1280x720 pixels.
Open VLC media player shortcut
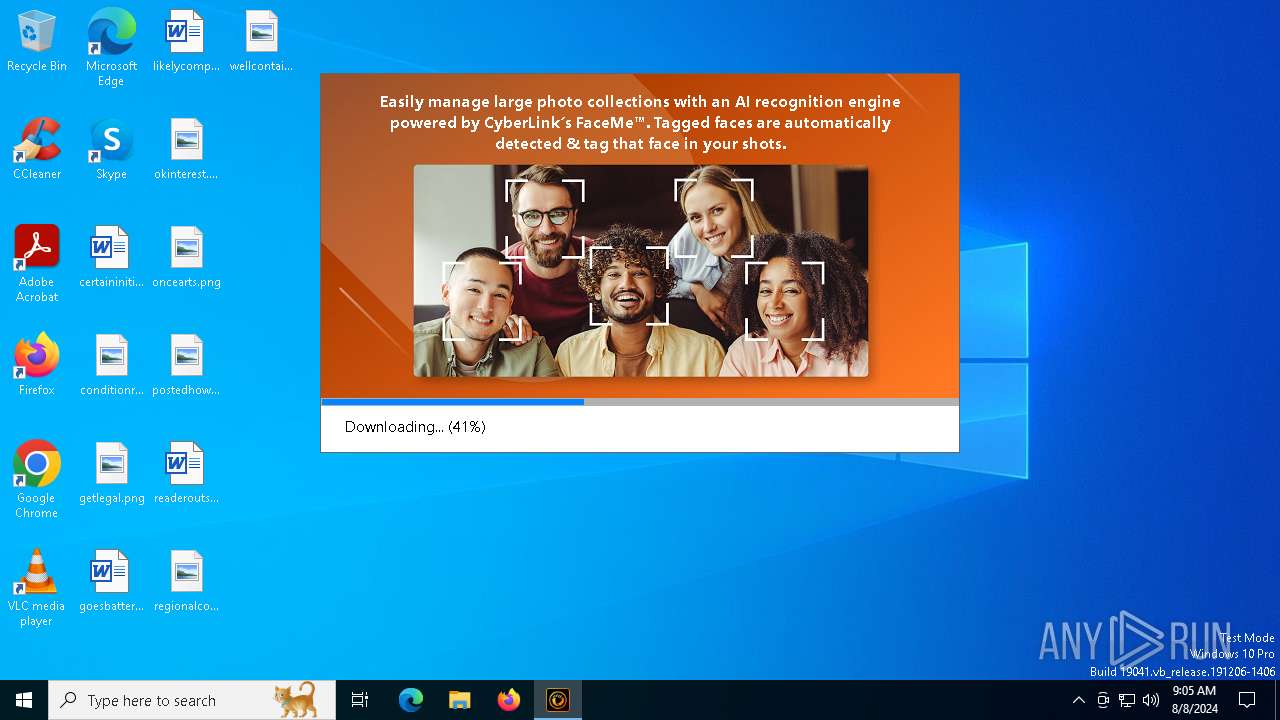[37, 587]
